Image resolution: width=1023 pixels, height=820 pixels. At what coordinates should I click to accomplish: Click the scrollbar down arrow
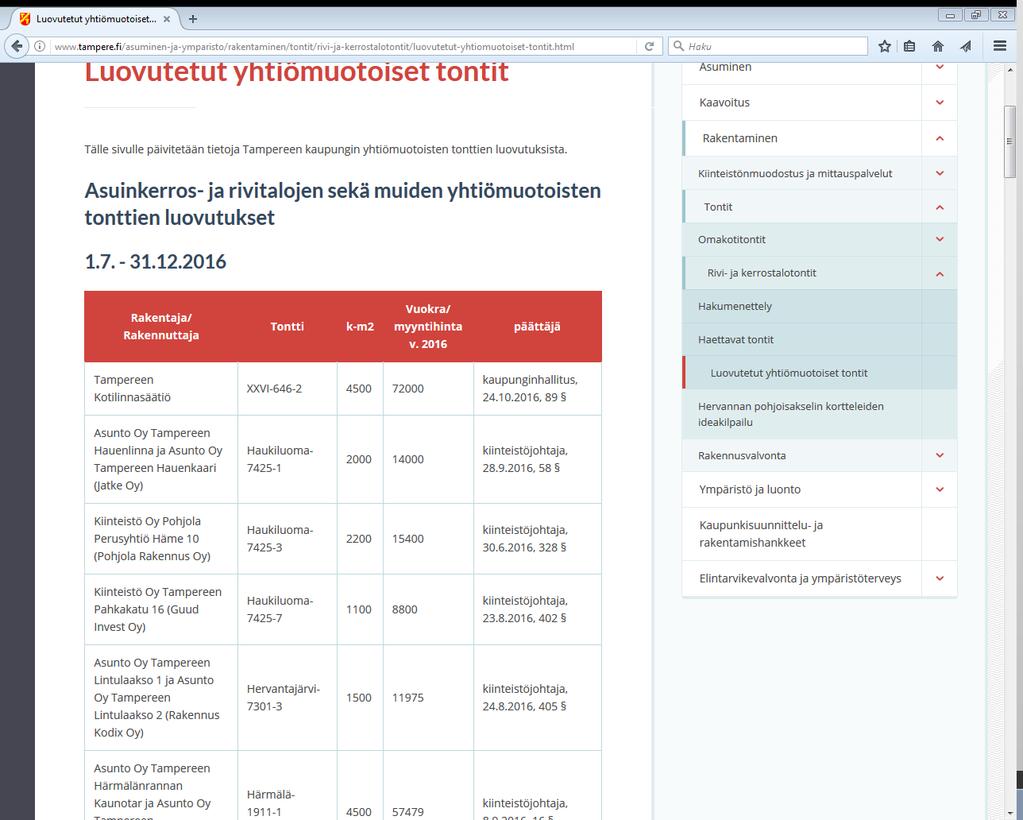(1009, 813)
